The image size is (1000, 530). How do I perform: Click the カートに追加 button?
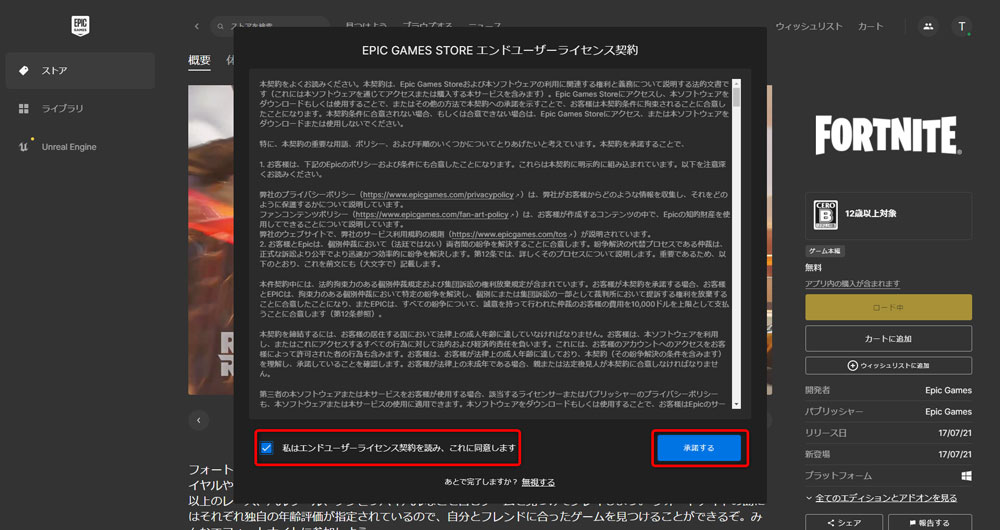tap(888, 339)
